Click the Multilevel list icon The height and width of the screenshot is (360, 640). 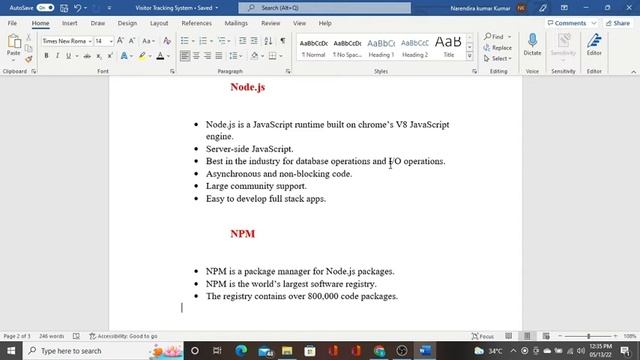pyautogui.click(x=222, y=41)
